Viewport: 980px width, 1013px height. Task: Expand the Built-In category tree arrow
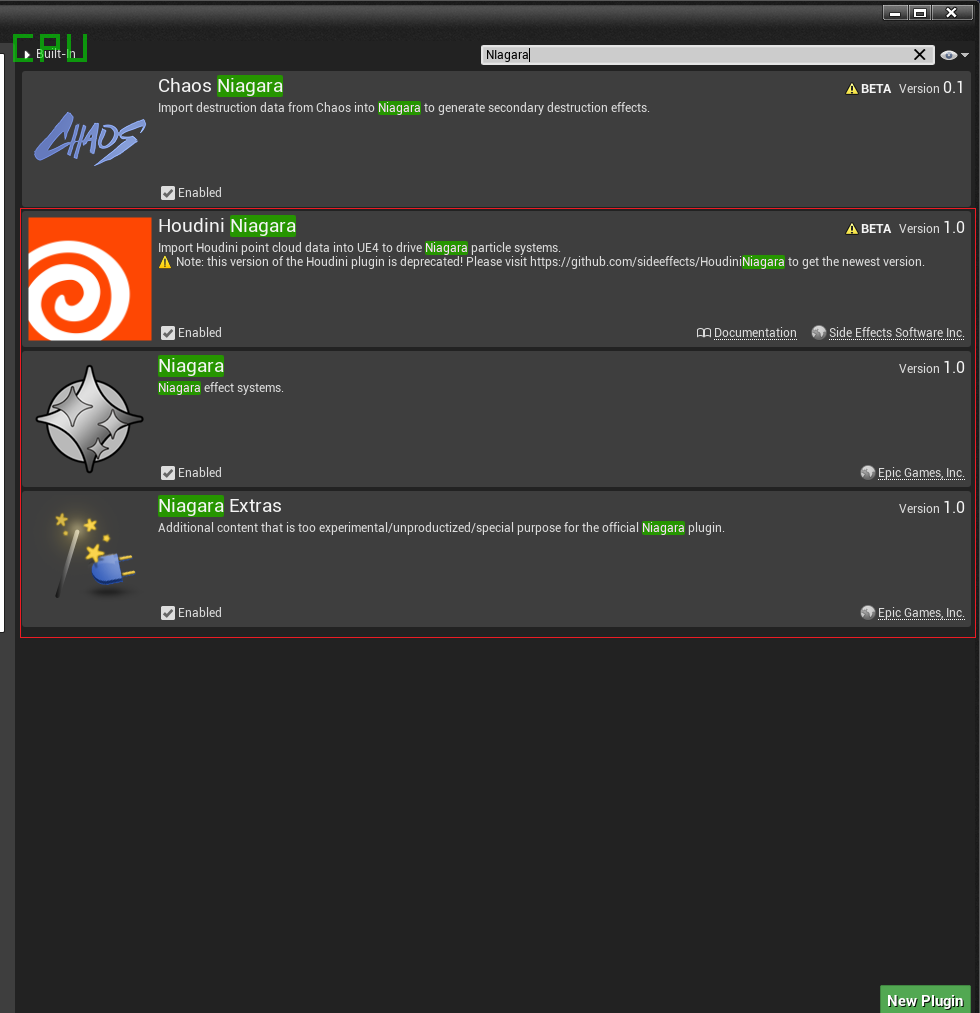27,55
